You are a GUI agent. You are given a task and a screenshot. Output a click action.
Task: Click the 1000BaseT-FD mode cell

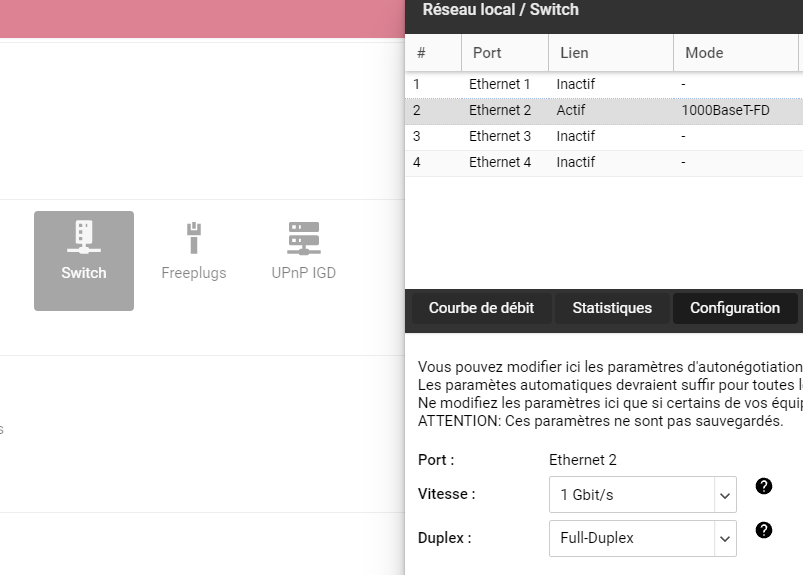coord(726,111)
